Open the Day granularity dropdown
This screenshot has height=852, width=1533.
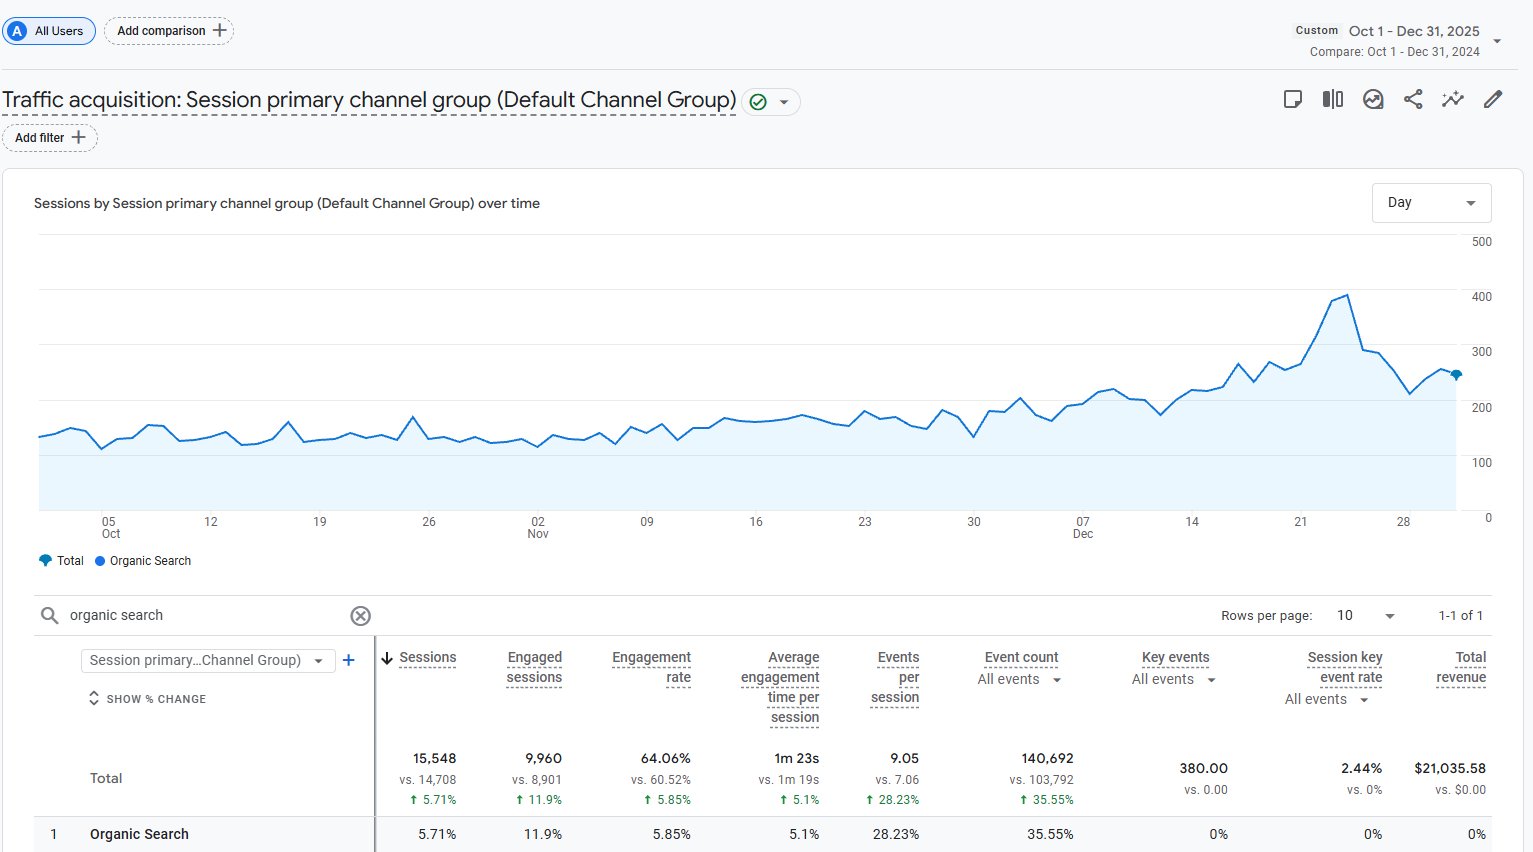(x=1431, y=203)
